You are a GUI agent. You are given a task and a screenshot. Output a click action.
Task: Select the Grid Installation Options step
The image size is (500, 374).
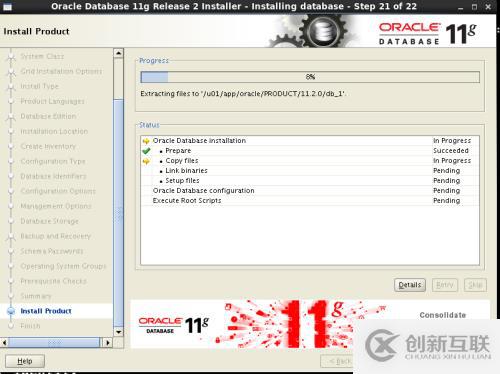pyautogui.click(x=61, y=71)
